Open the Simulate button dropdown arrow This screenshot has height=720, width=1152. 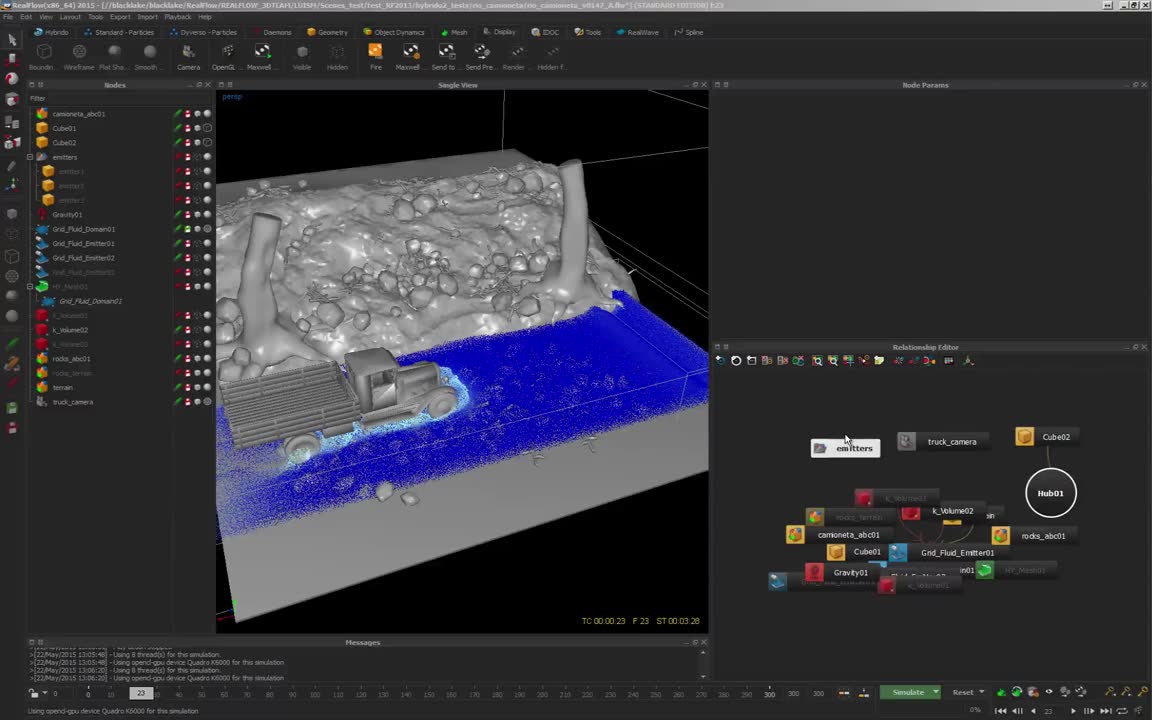(936, 692)
